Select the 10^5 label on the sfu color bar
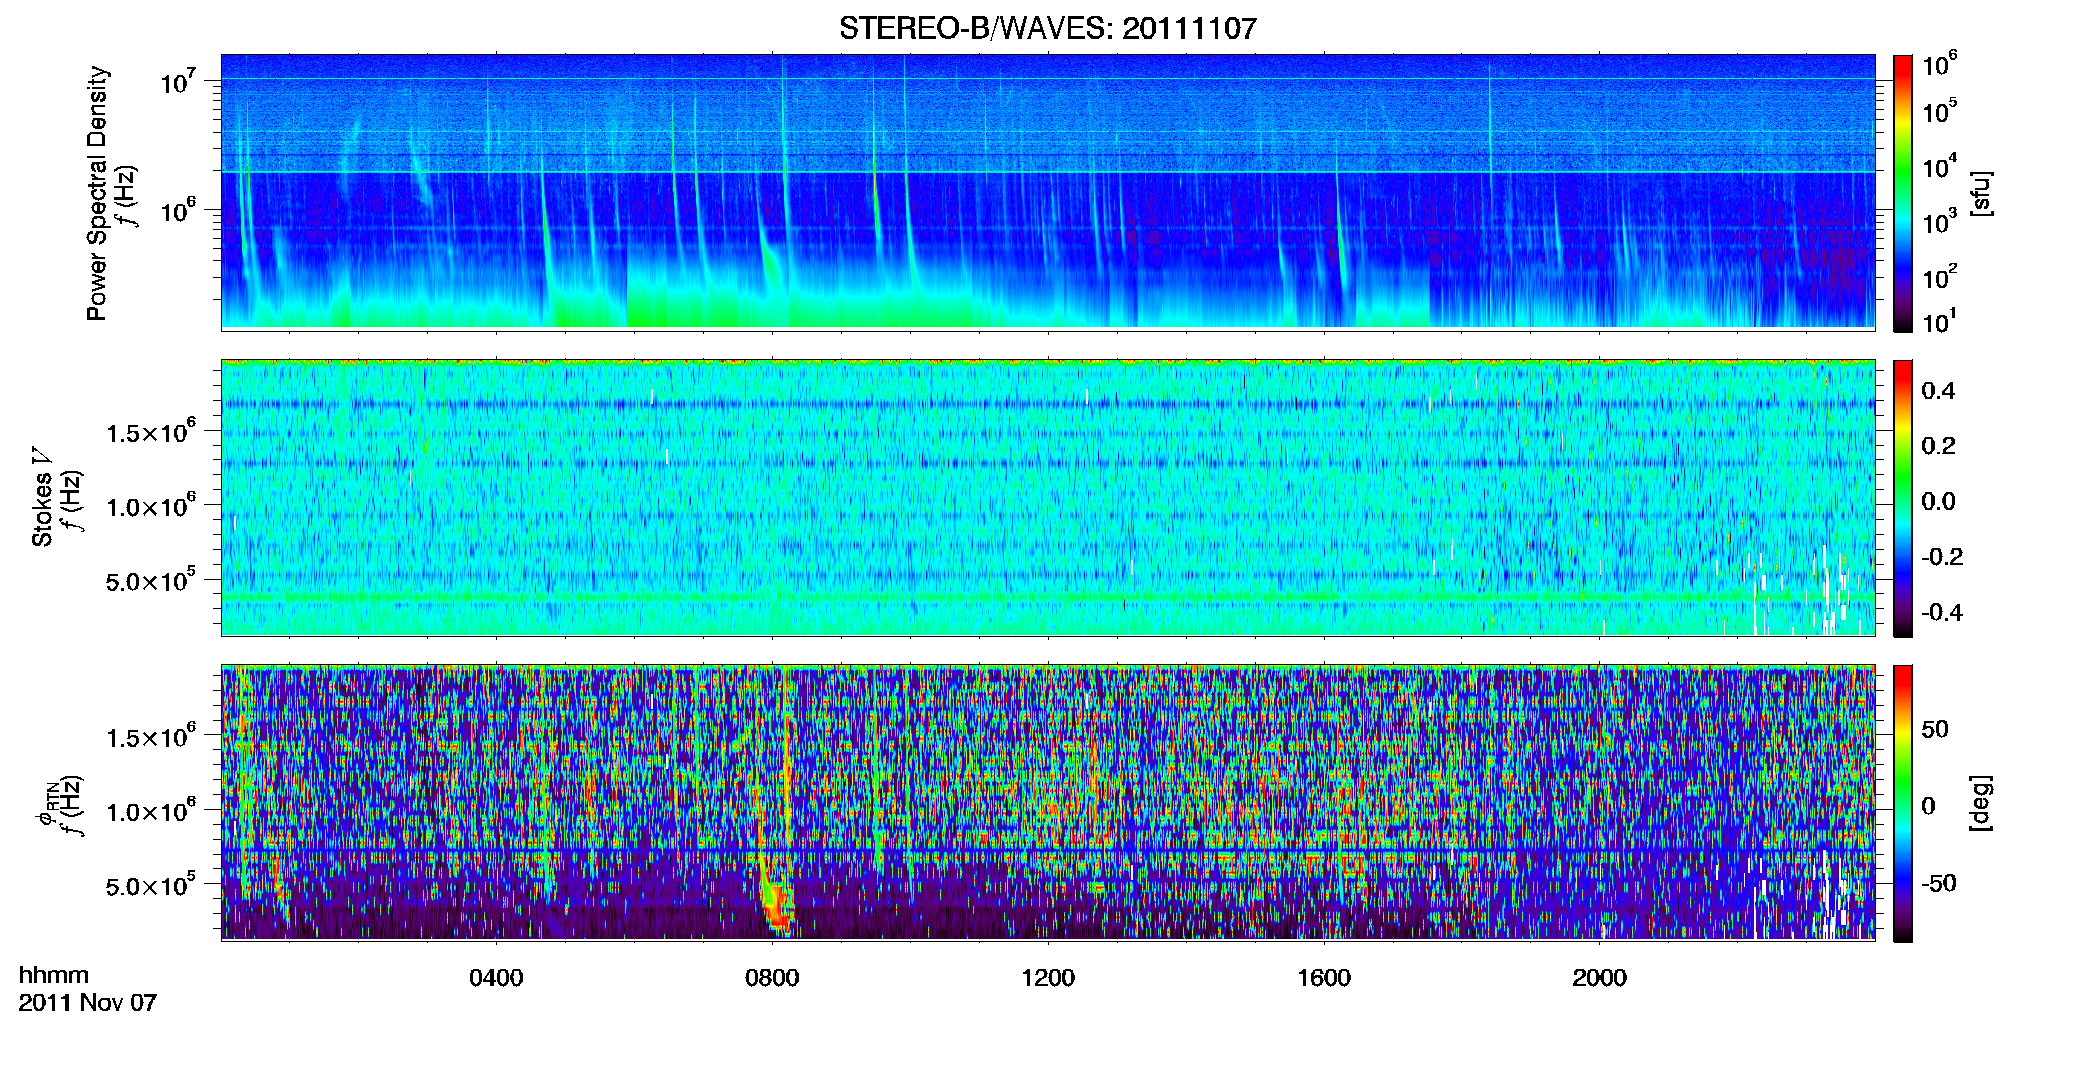Image resolution: width=2096 pixels, height=1080 pixels. coord(1940,112)
